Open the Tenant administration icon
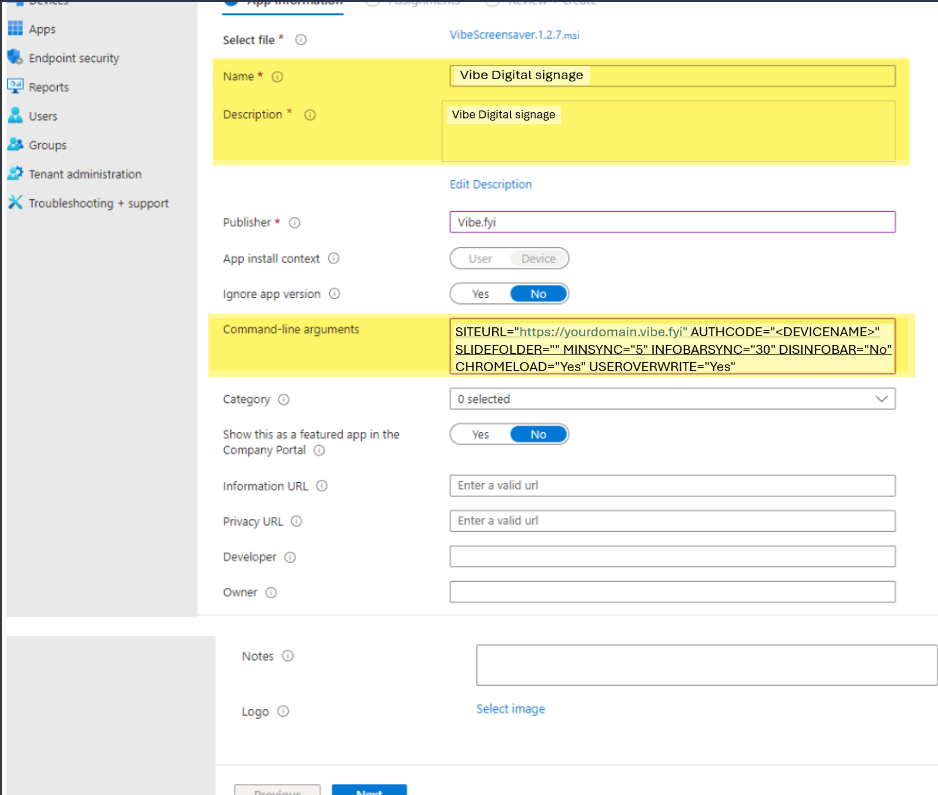The width and height of the screenshot is (938, 795). [x=15, y=173]
